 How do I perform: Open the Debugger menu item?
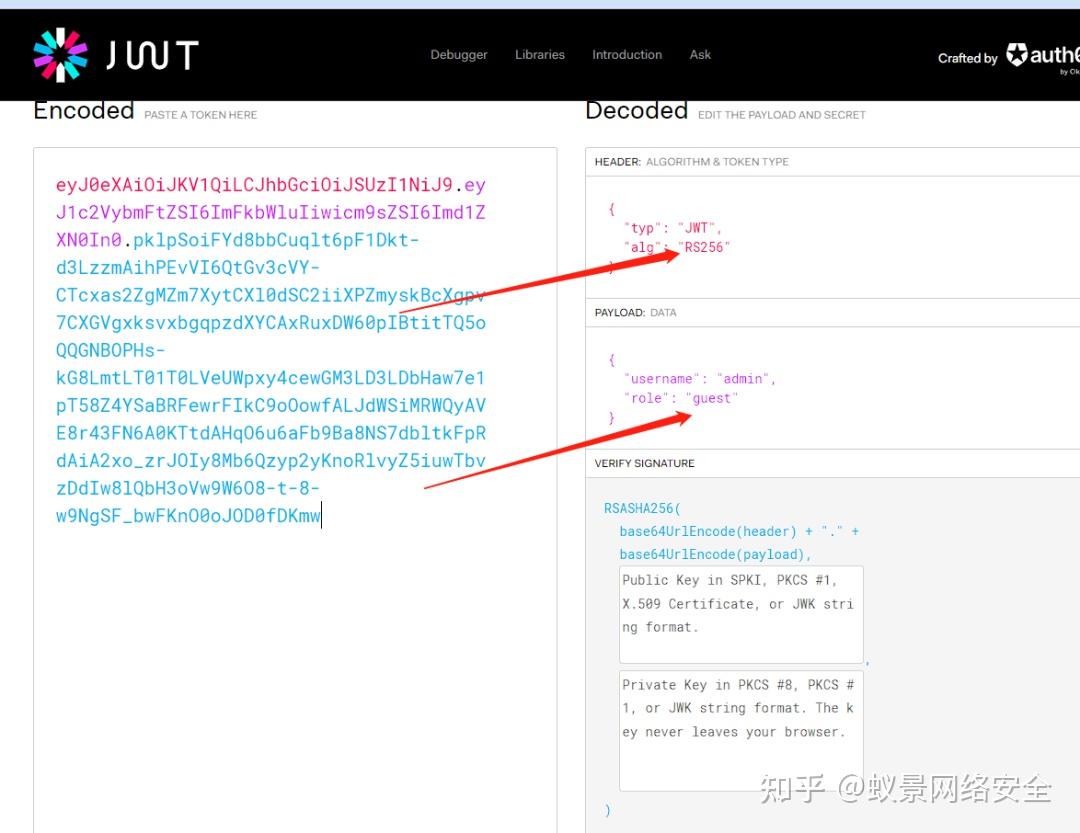click(458, 55)
